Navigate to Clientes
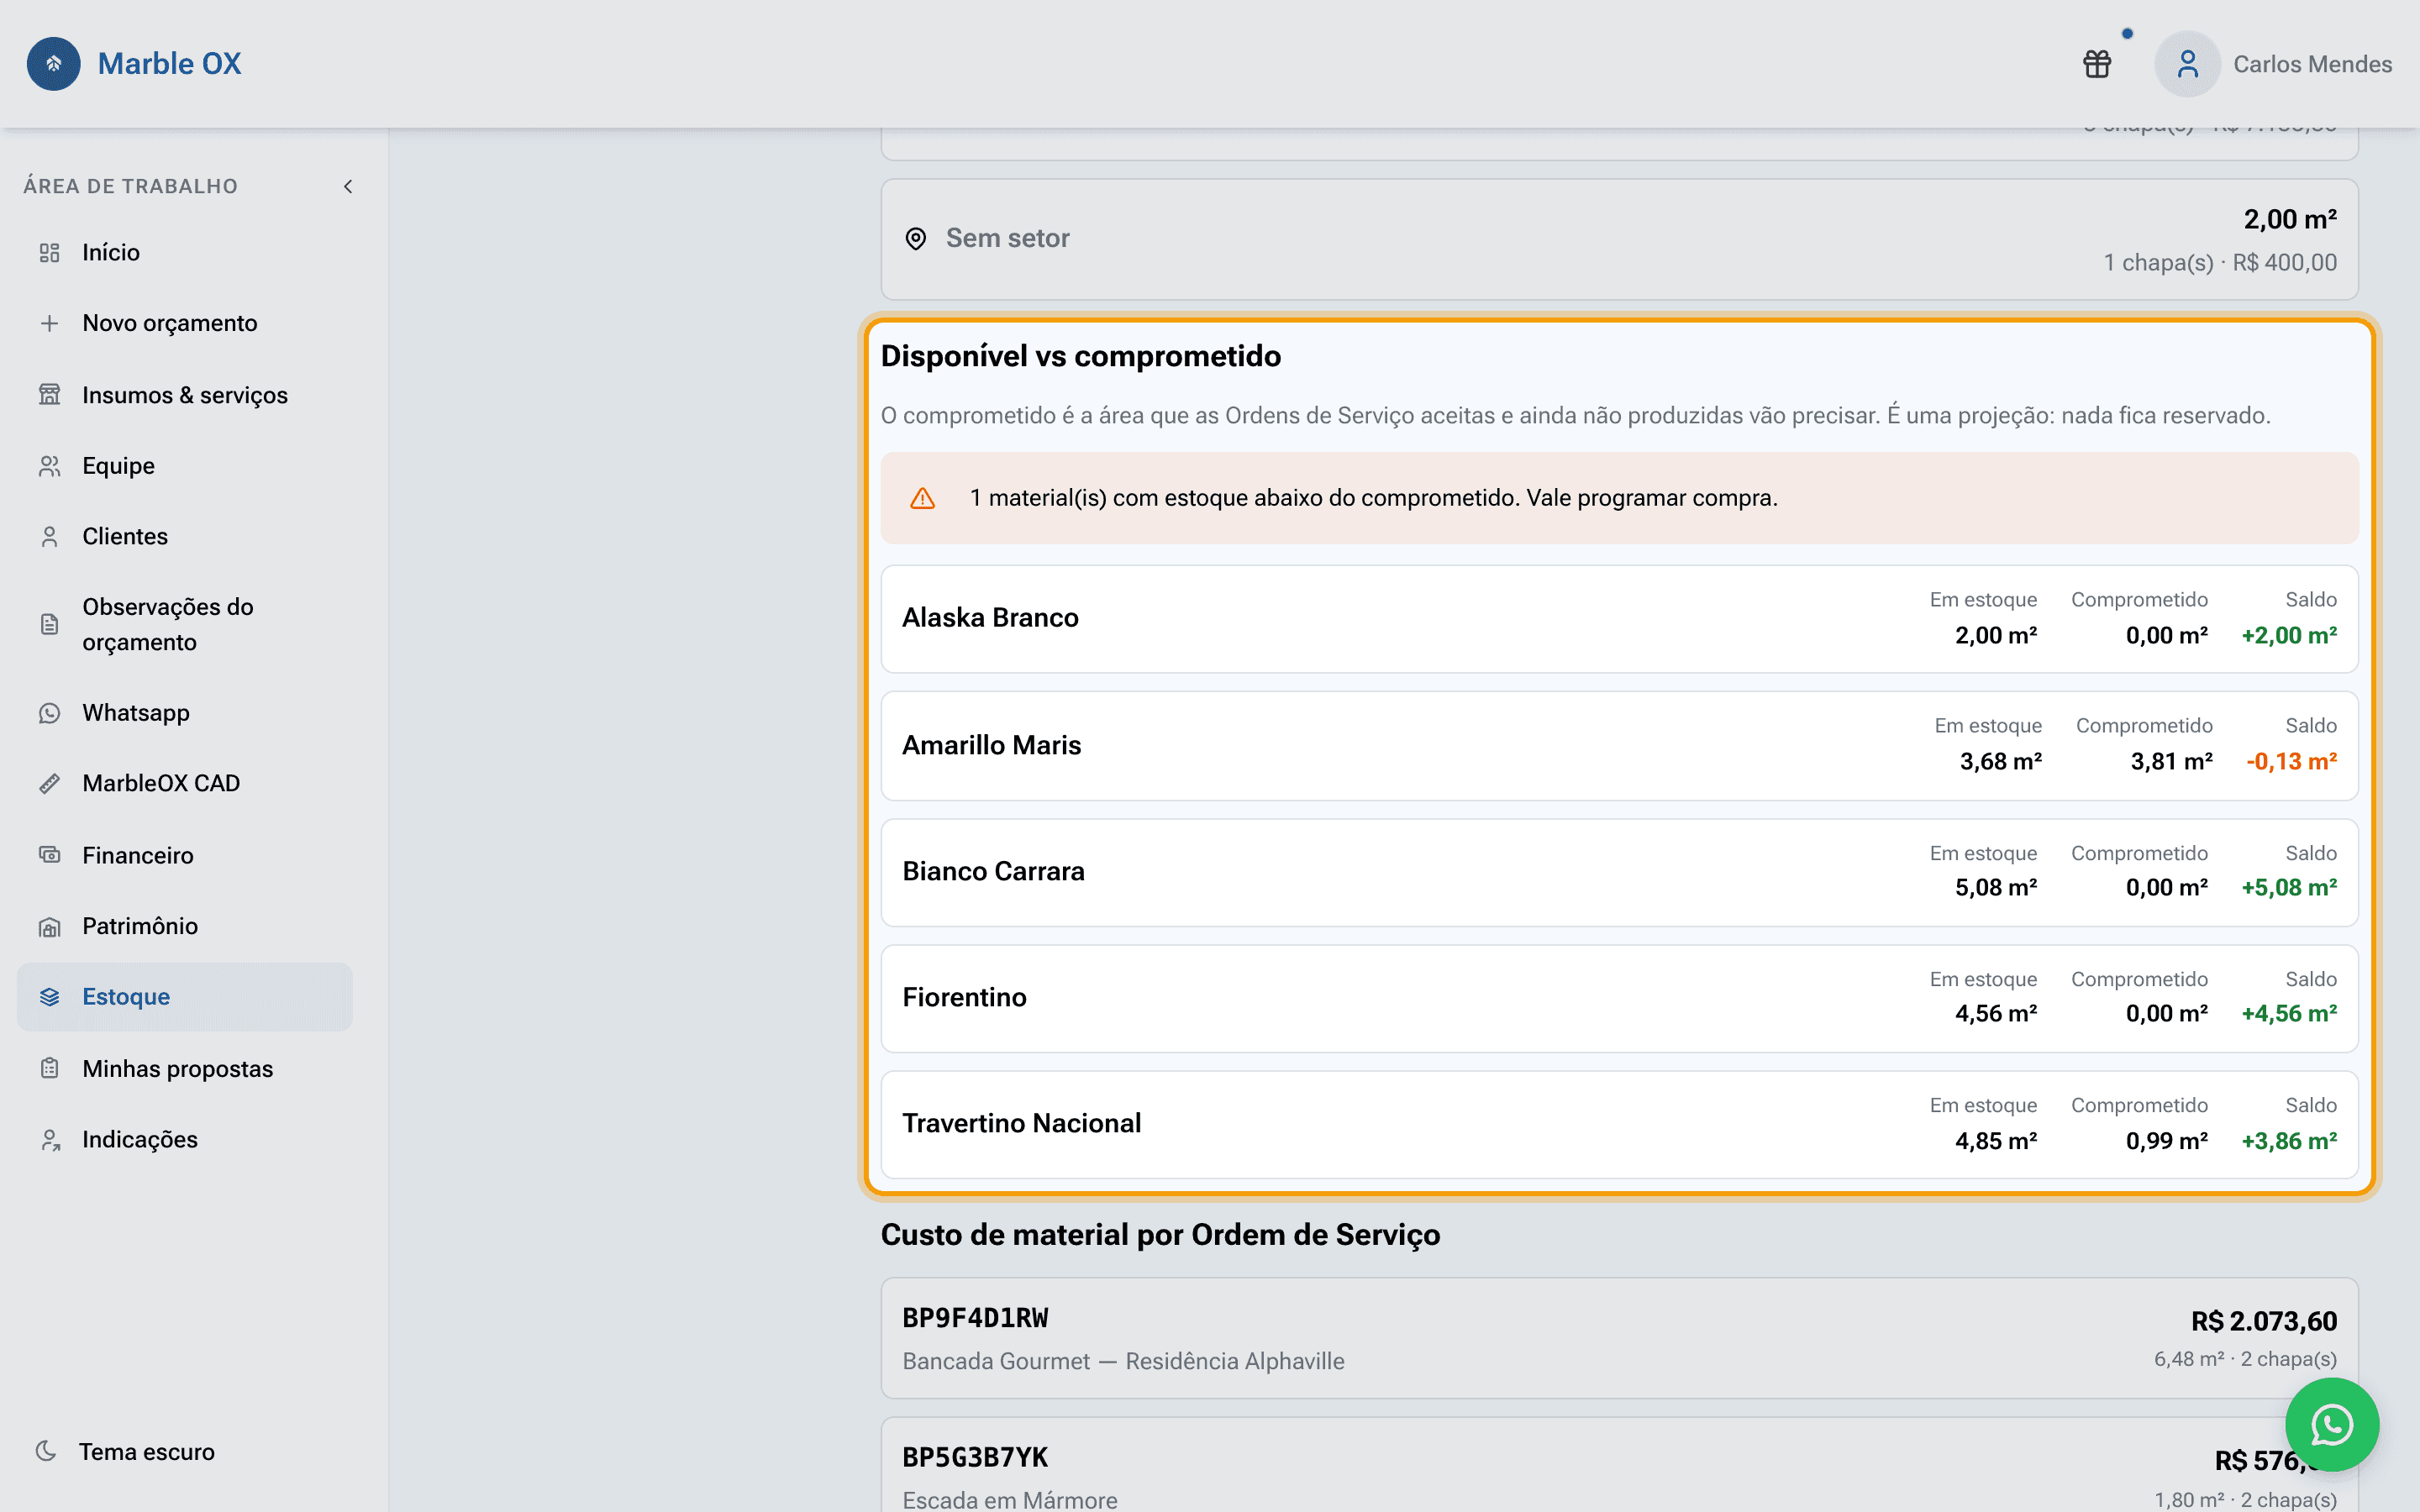The height and width of the screenshot is (1512, 2420). (185, 537)
